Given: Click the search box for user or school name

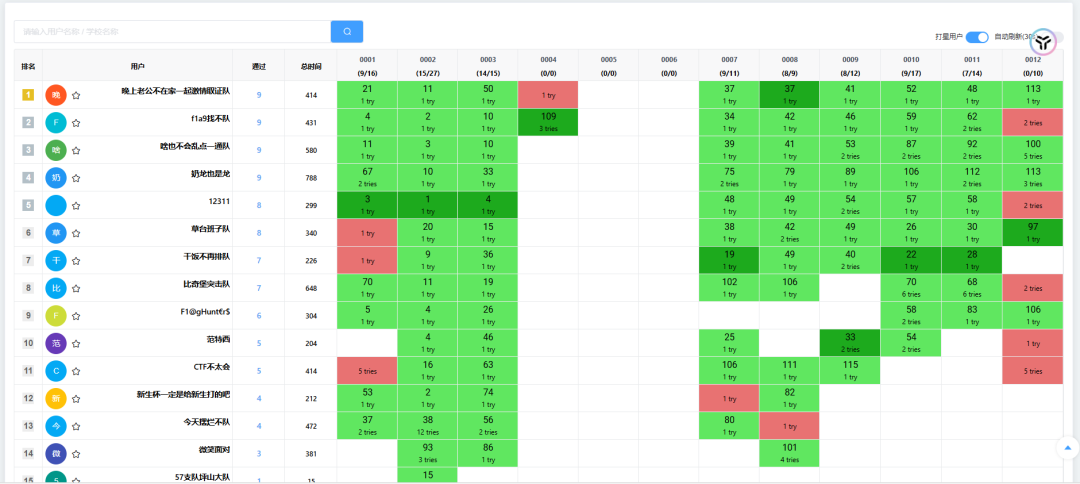Looking at the screenshot, I should click(x=170, y=32).
